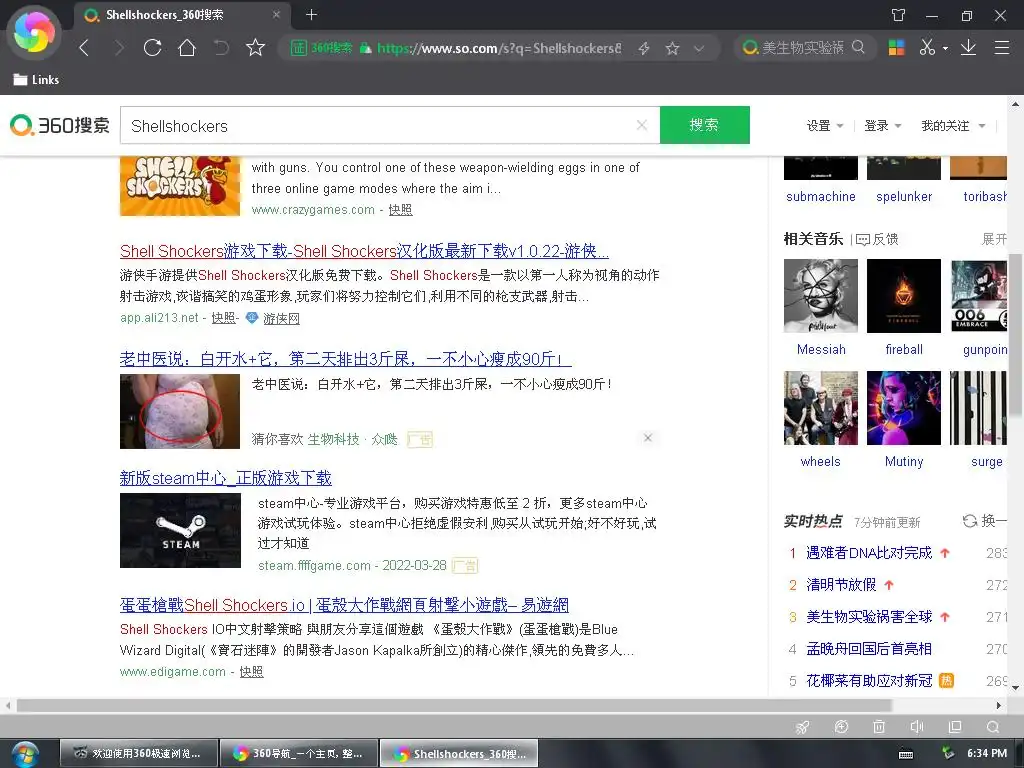Click the star favorites icon in toolbar
Image resolution: width=1024 pixels, height=768 pixels.
tap(255, 48)
